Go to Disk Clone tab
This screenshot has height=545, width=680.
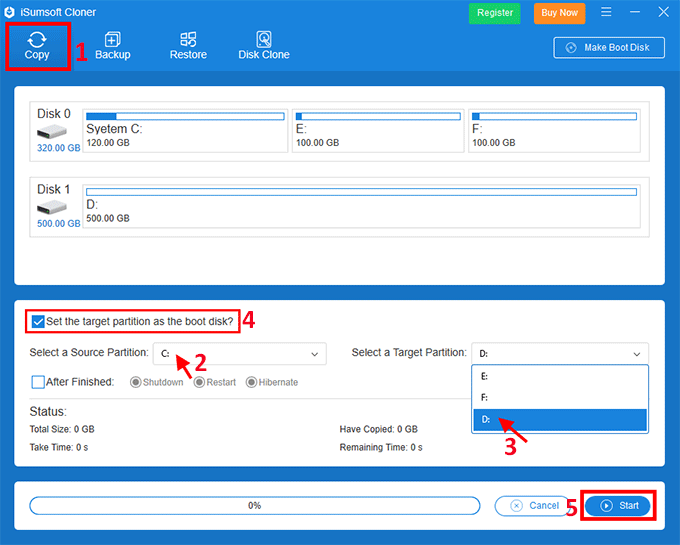(264, 46)
